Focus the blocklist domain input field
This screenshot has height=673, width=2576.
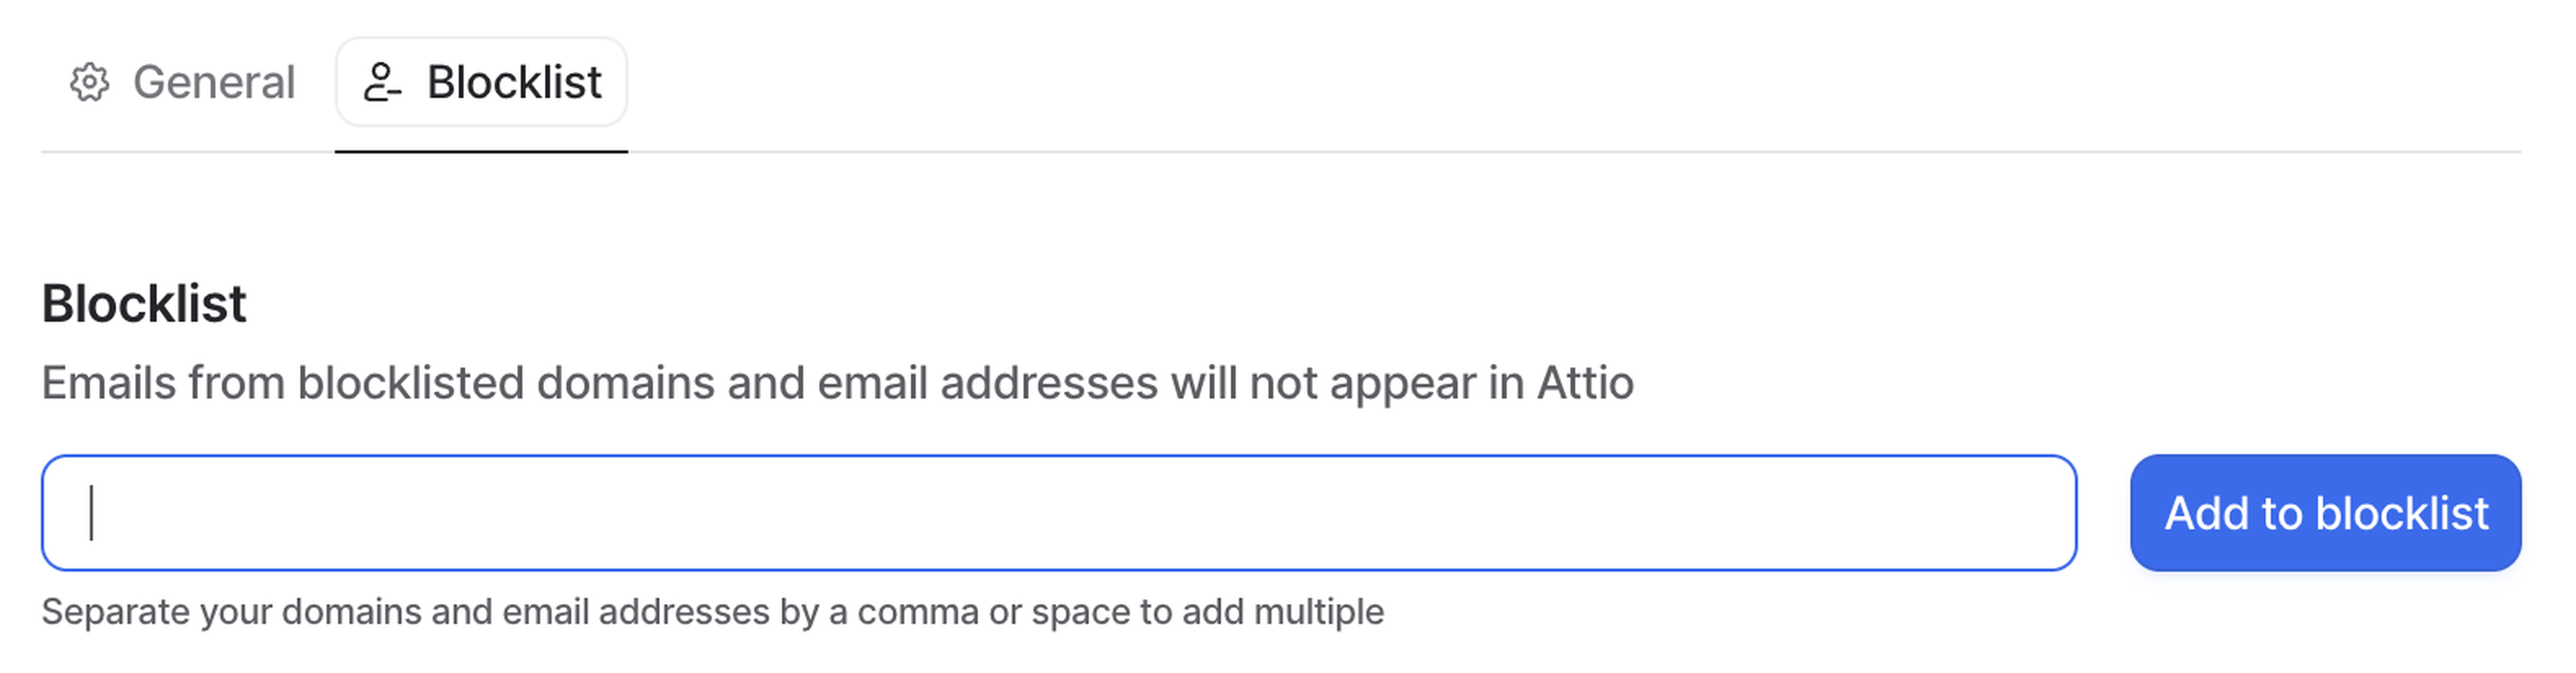point(1058,513)
